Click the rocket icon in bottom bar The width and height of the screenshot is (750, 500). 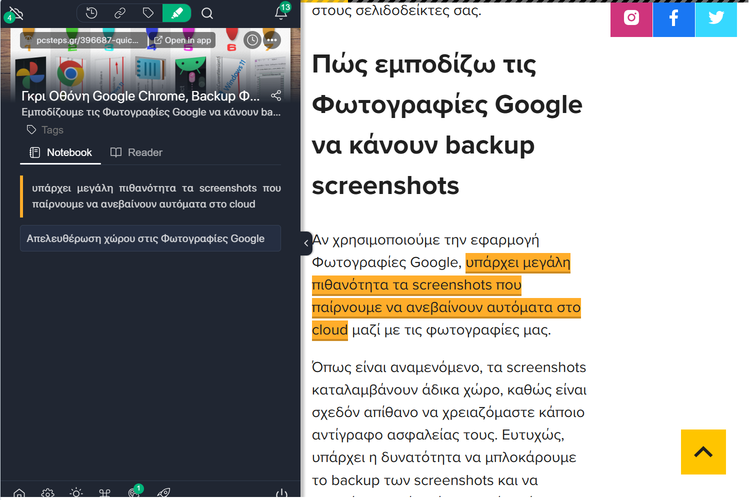pos(163,493)
